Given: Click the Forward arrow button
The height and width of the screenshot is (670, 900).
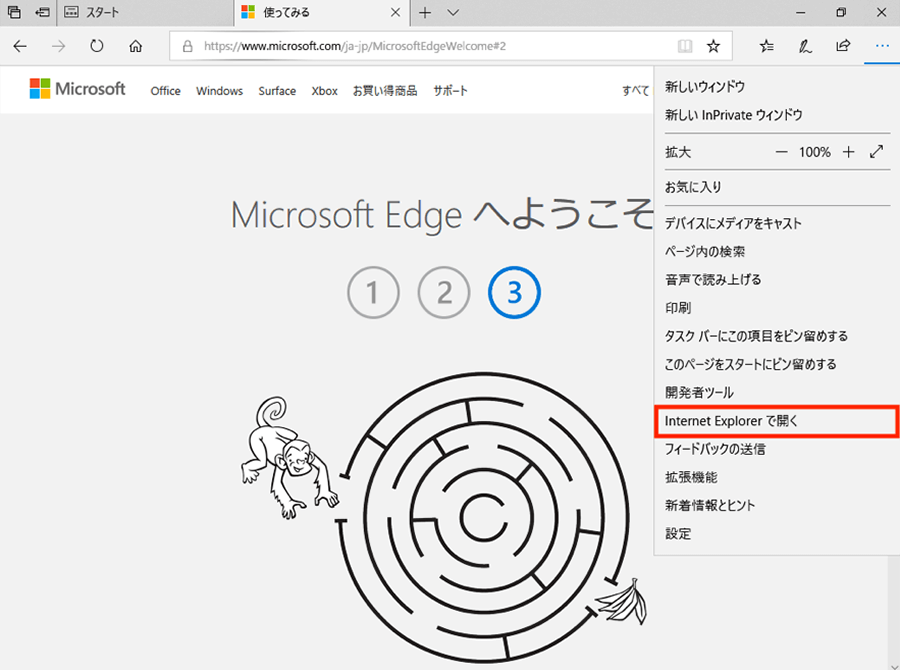Looking at the screenshot, I should coord(59,46).
